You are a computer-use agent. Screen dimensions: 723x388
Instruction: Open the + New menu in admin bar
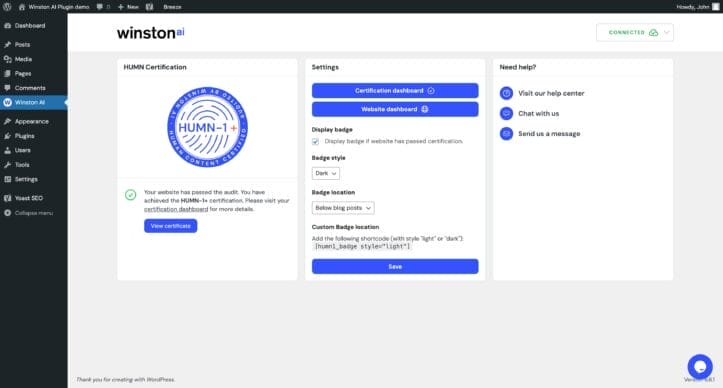[128, 7]
